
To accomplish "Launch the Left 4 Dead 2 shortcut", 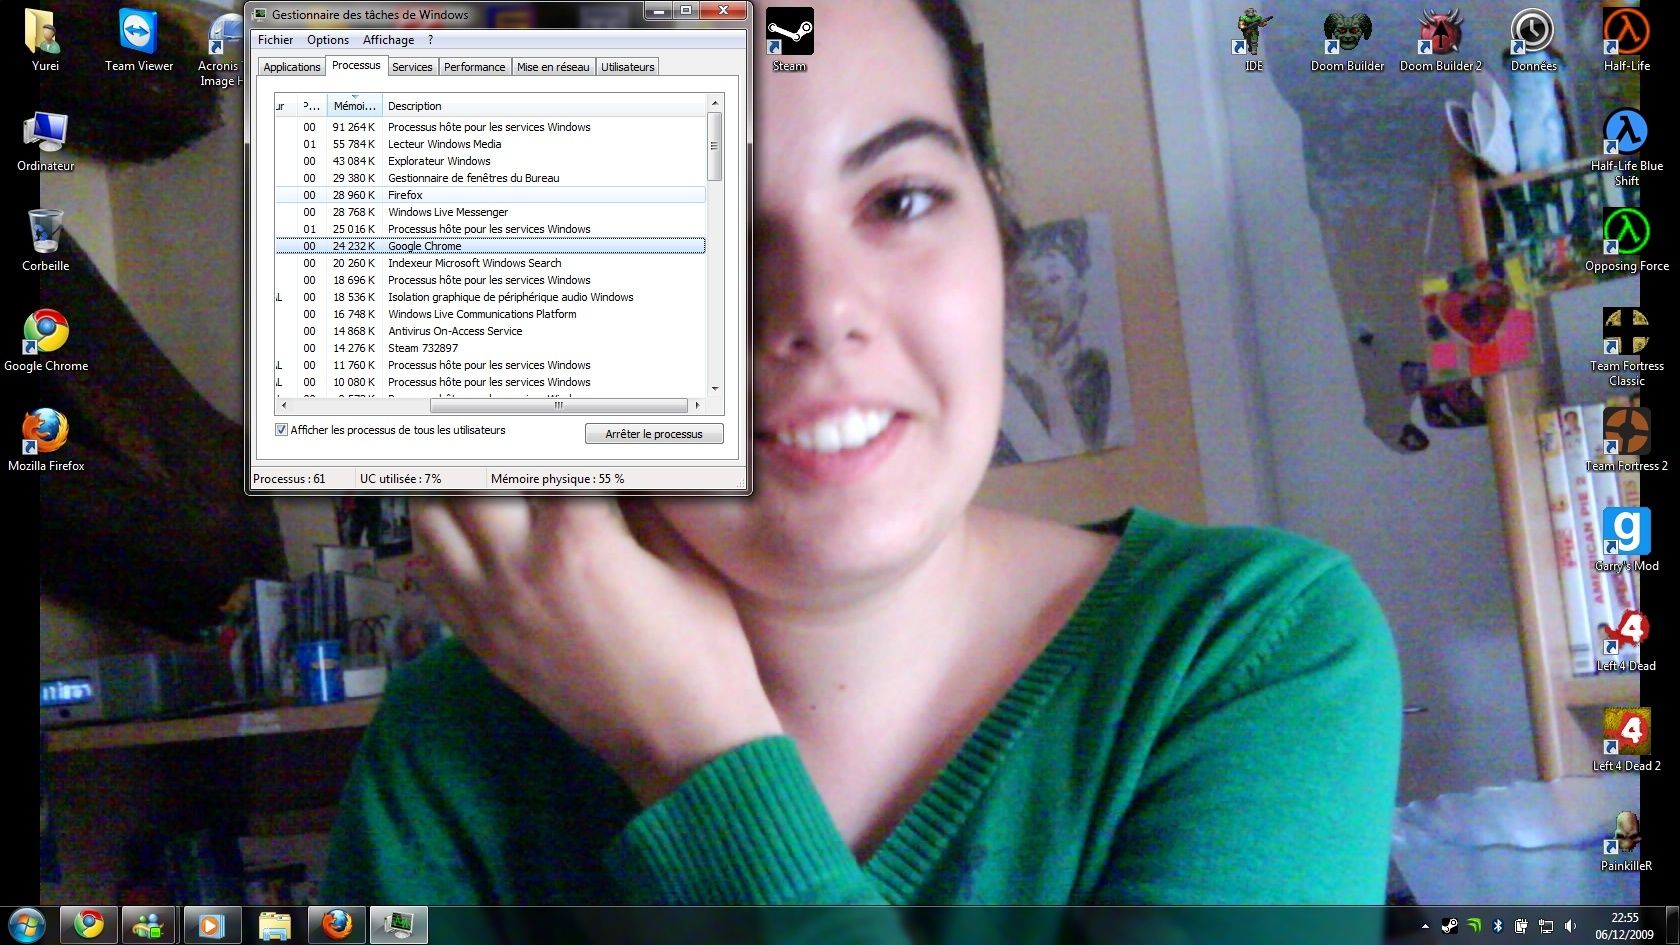I will pos(1627,740).
